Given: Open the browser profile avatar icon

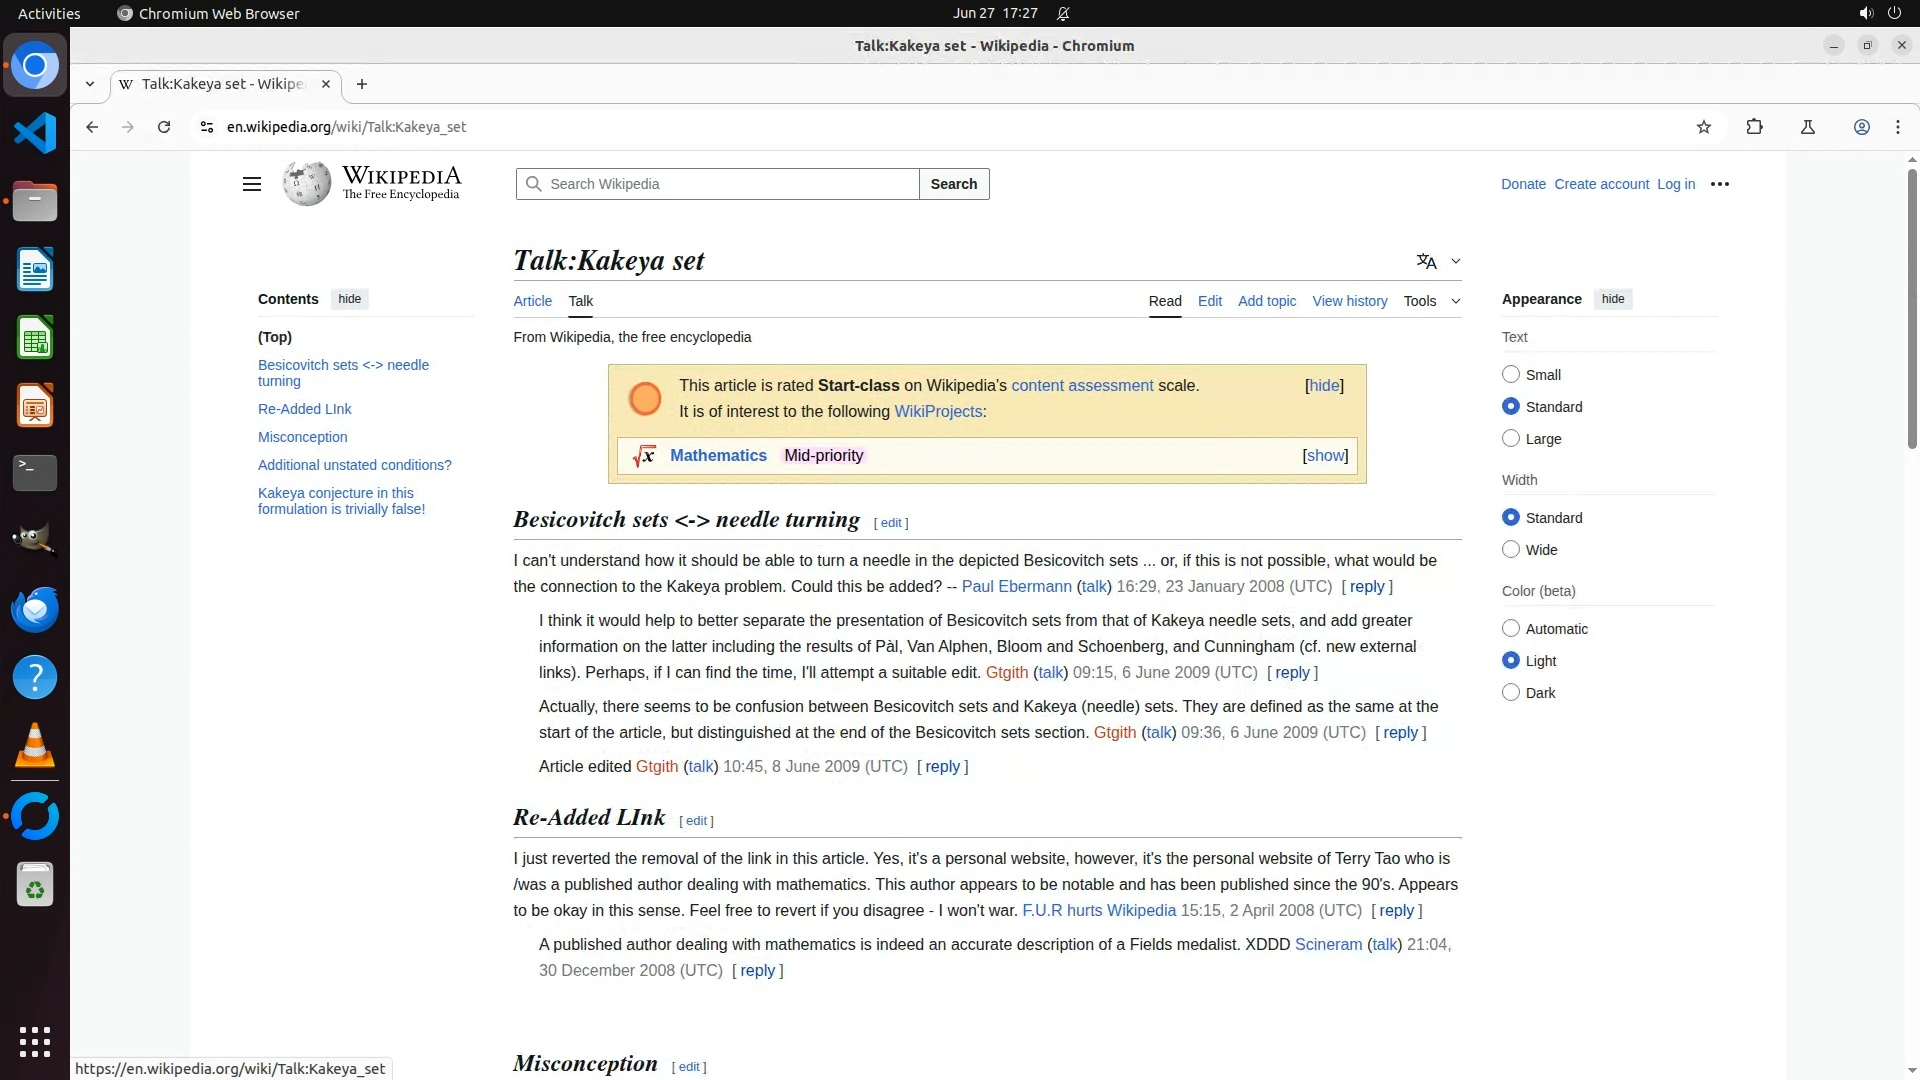Looking at the screenshot, I should click(1861, 127).
